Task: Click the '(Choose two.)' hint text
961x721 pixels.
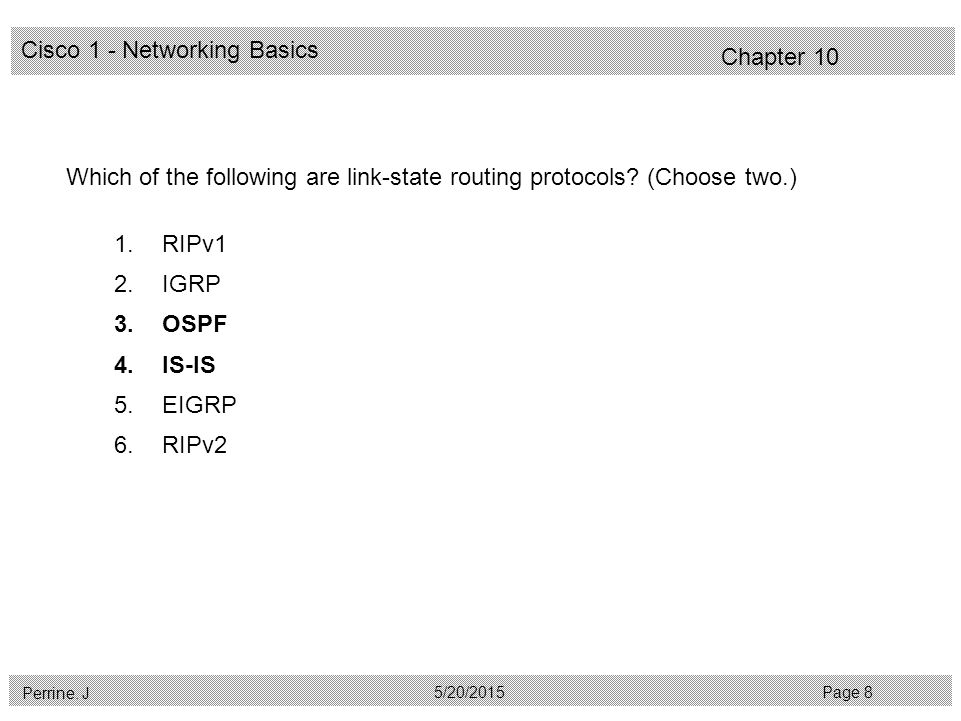Action: [722, 177]
